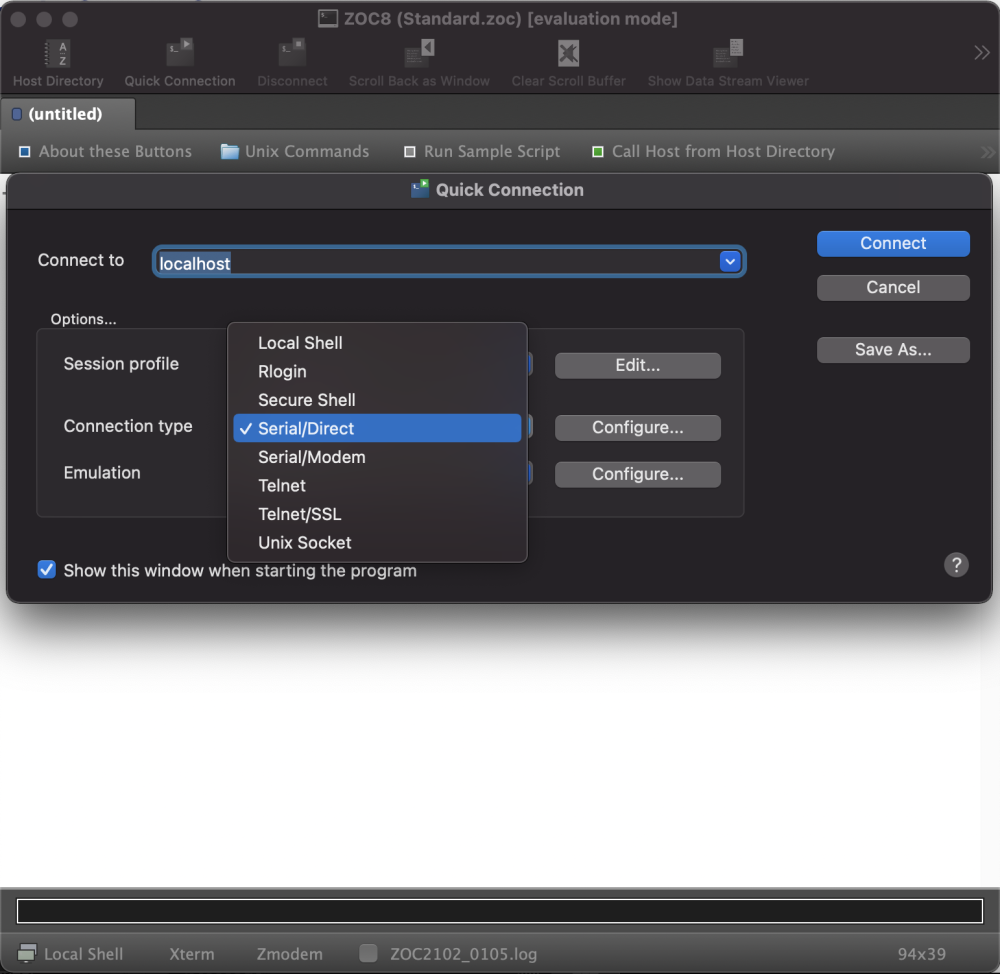
Task: Click the Local Shell status bar icon
Action: [x=27, y=954]
